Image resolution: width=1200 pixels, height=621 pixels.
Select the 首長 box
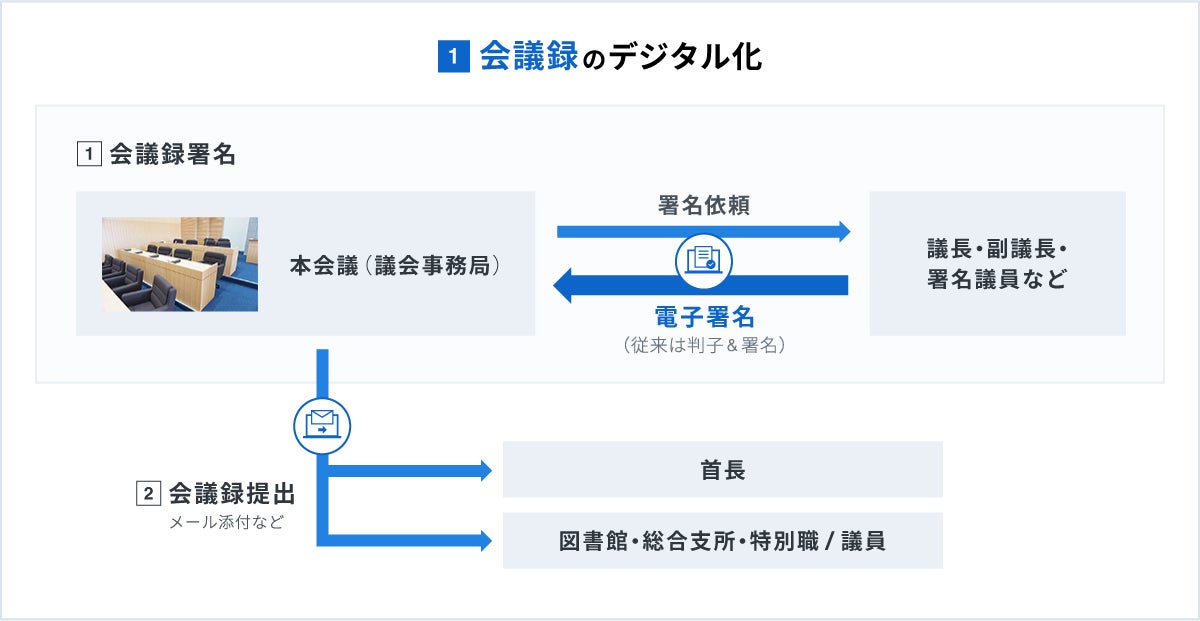[x=722, y=470]
